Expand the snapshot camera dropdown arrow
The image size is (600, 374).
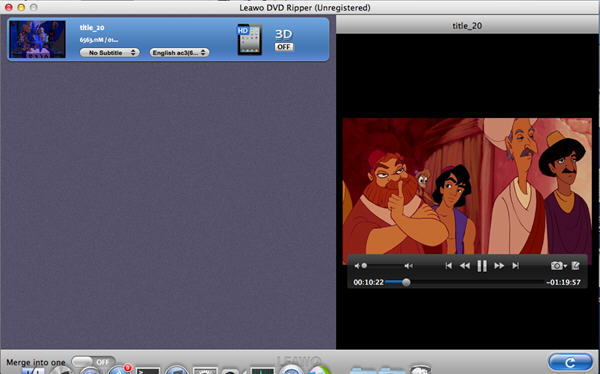(x=565, y=266)
